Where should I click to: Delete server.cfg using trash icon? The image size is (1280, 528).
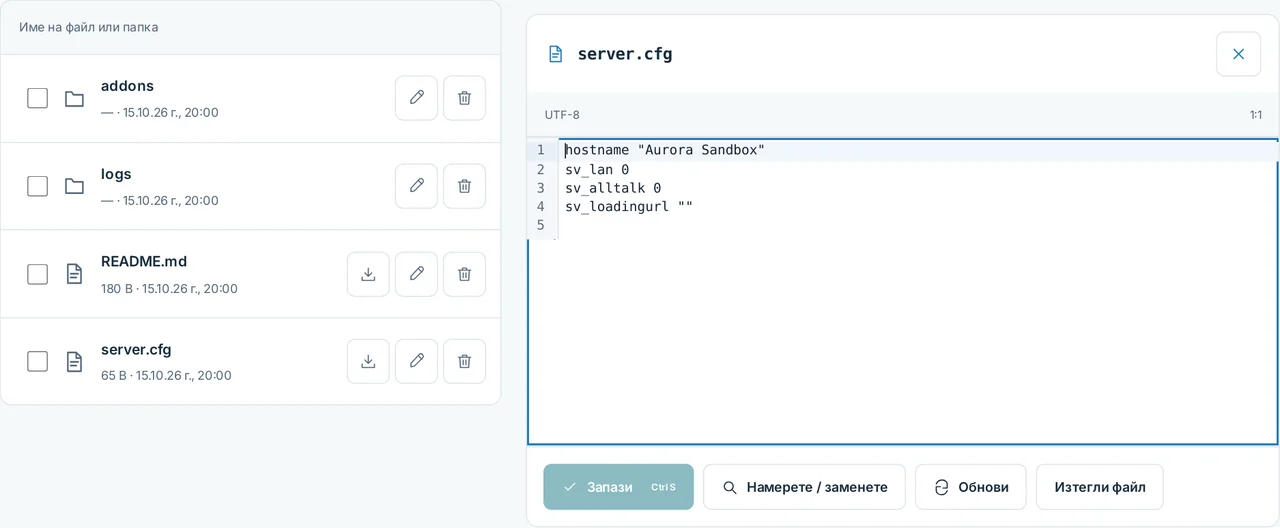click(464, 361)
